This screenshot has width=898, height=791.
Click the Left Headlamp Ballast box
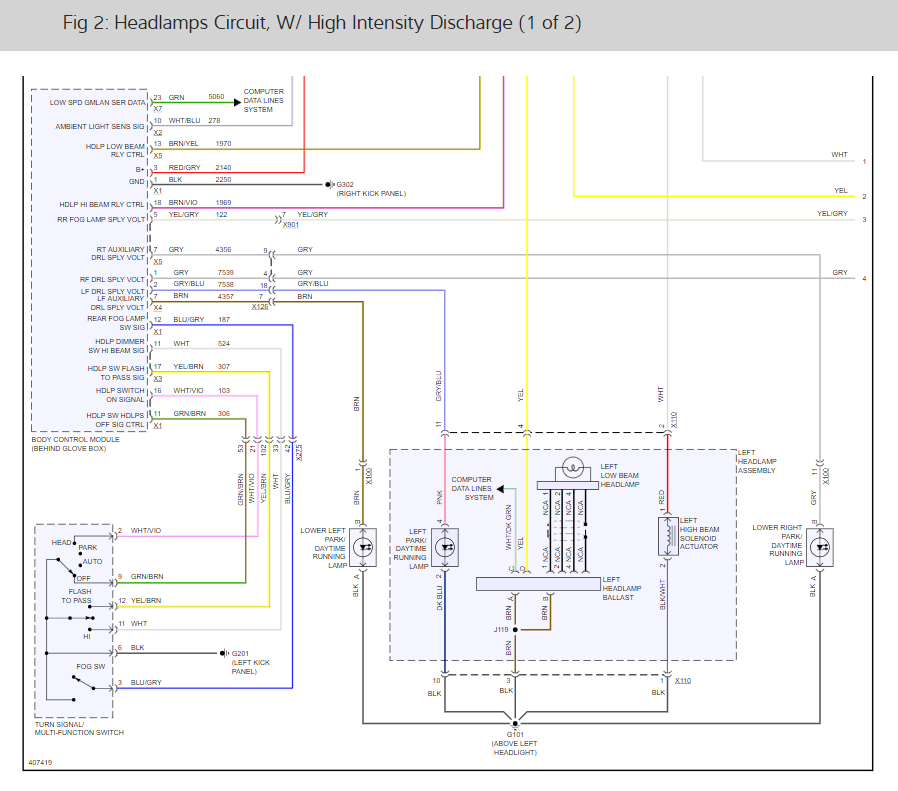point(536,583)
